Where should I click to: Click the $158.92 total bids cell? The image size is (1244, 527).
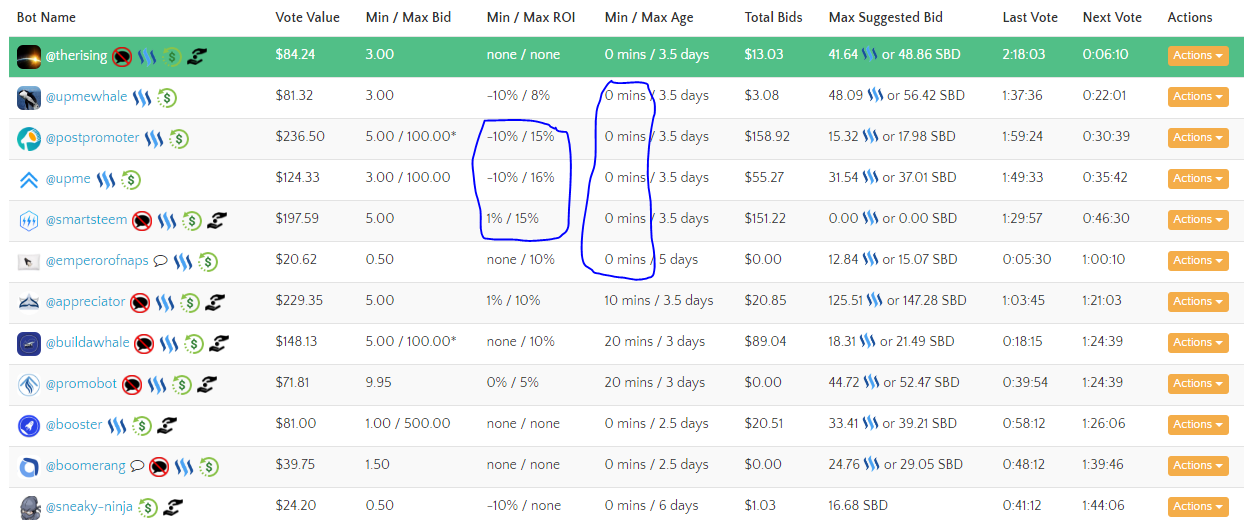[767, 137]
